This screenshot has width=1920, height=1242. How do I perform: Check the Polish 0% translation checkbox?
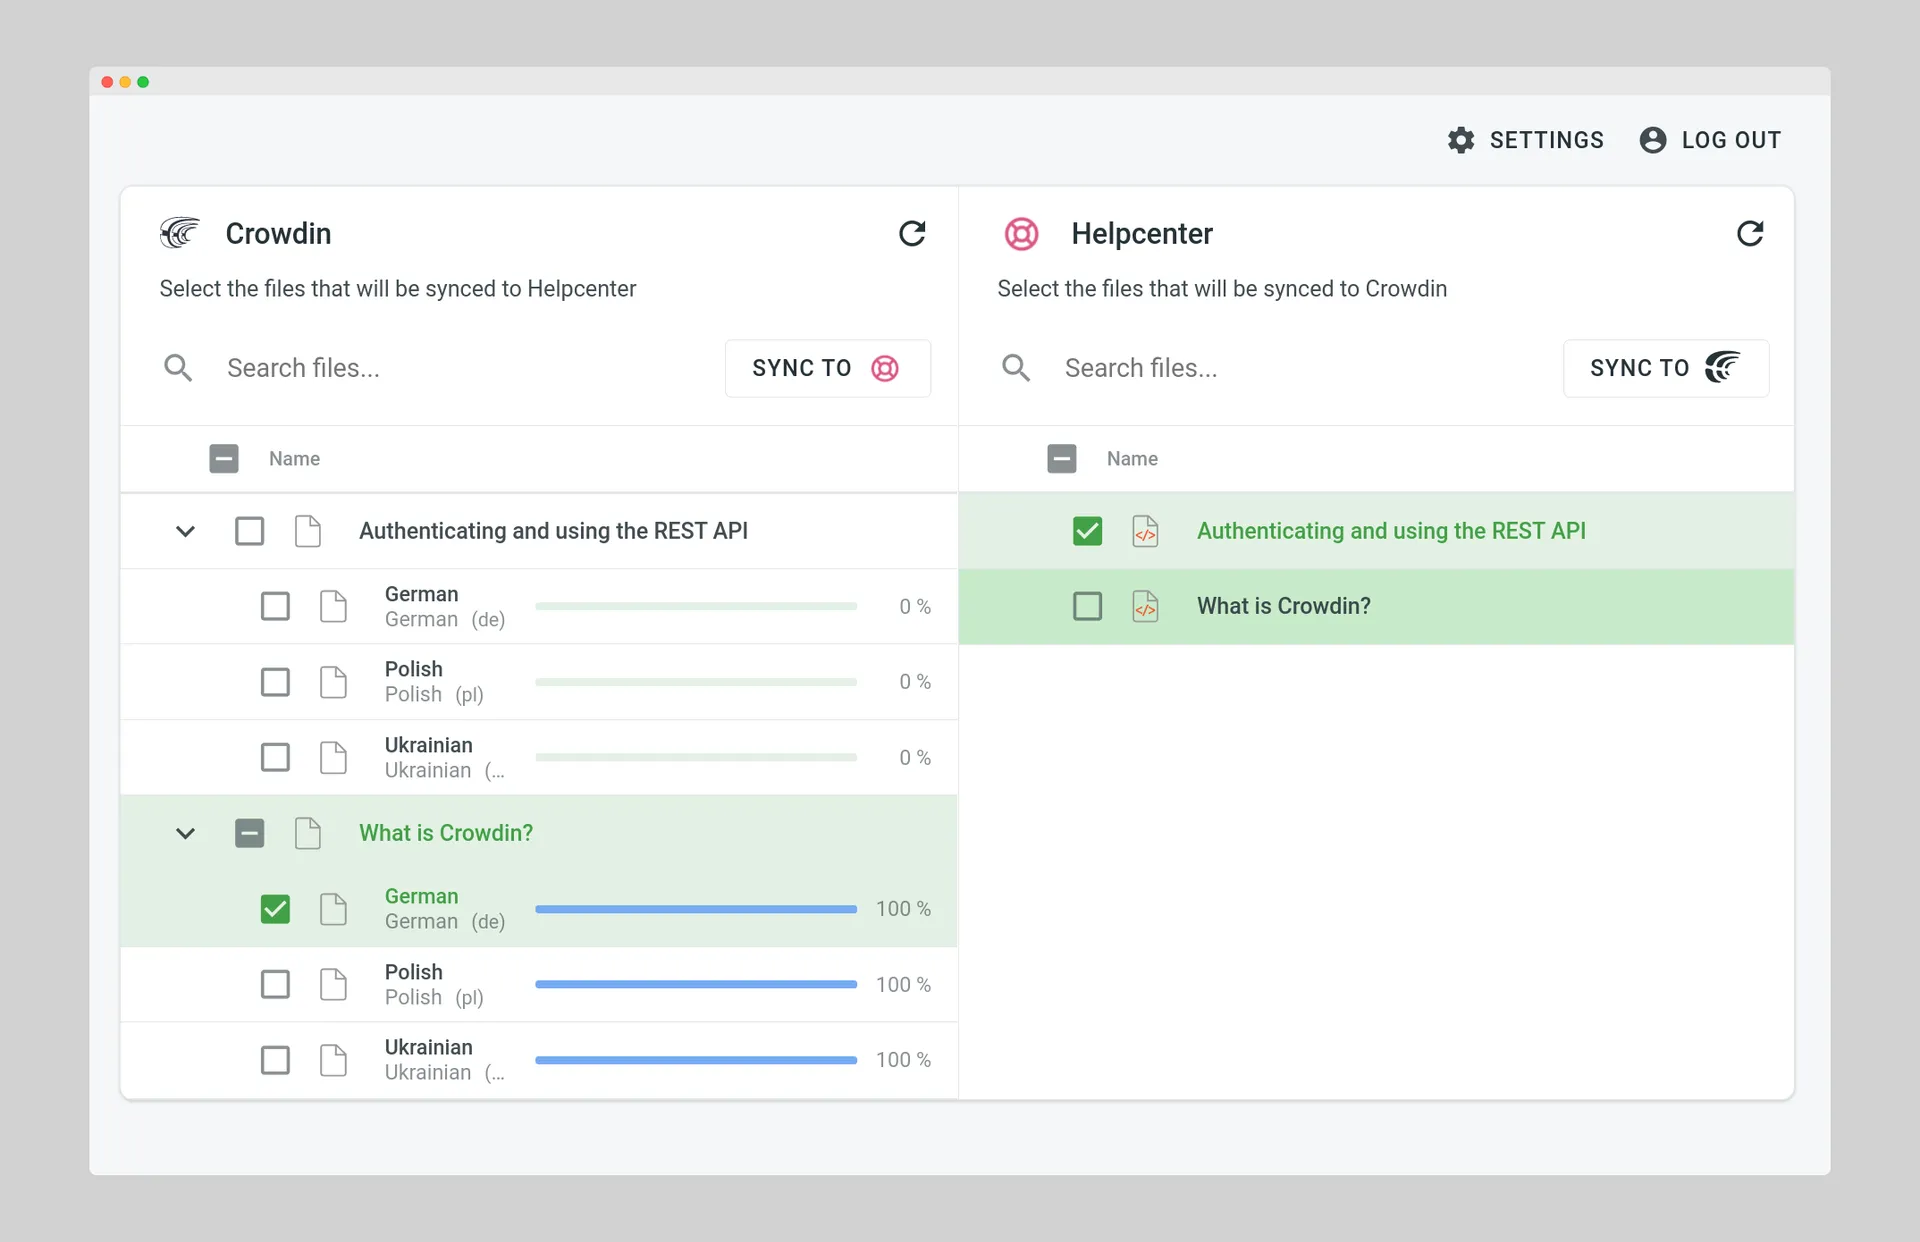tap(275, 682)
